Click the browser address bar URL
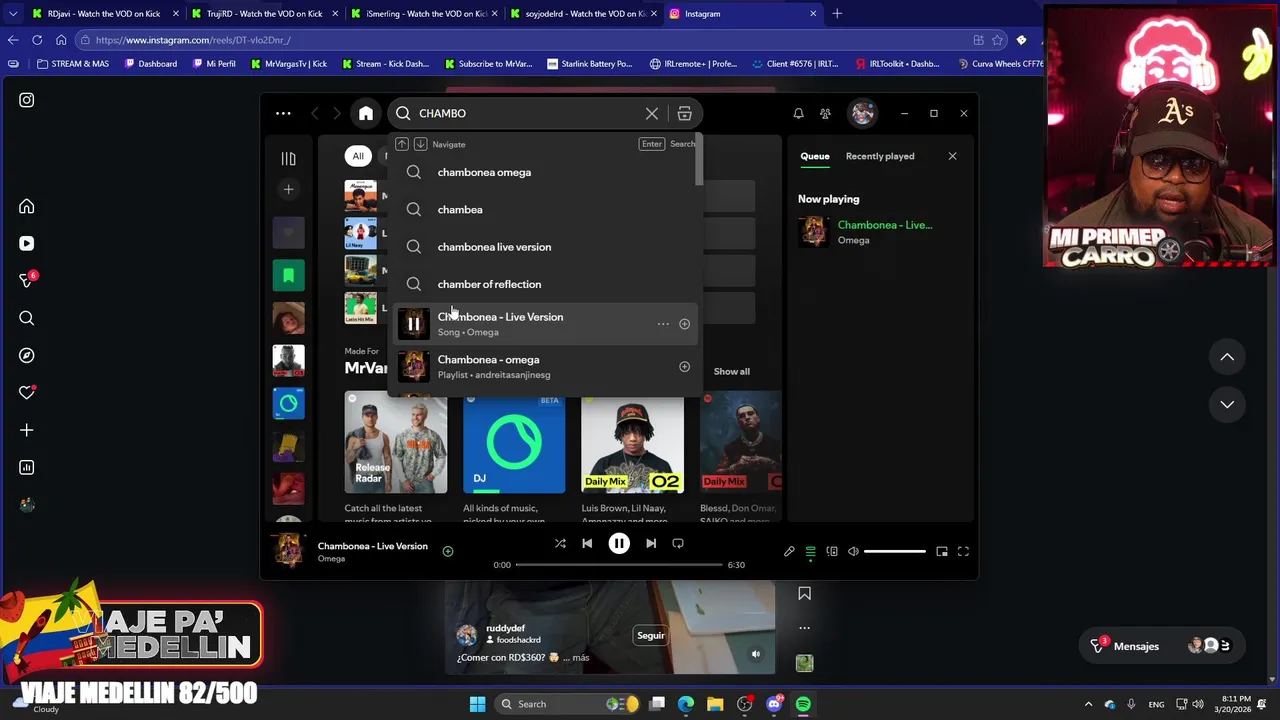The width and height of the screenshot is (1280, 720). tap(193, 40)
